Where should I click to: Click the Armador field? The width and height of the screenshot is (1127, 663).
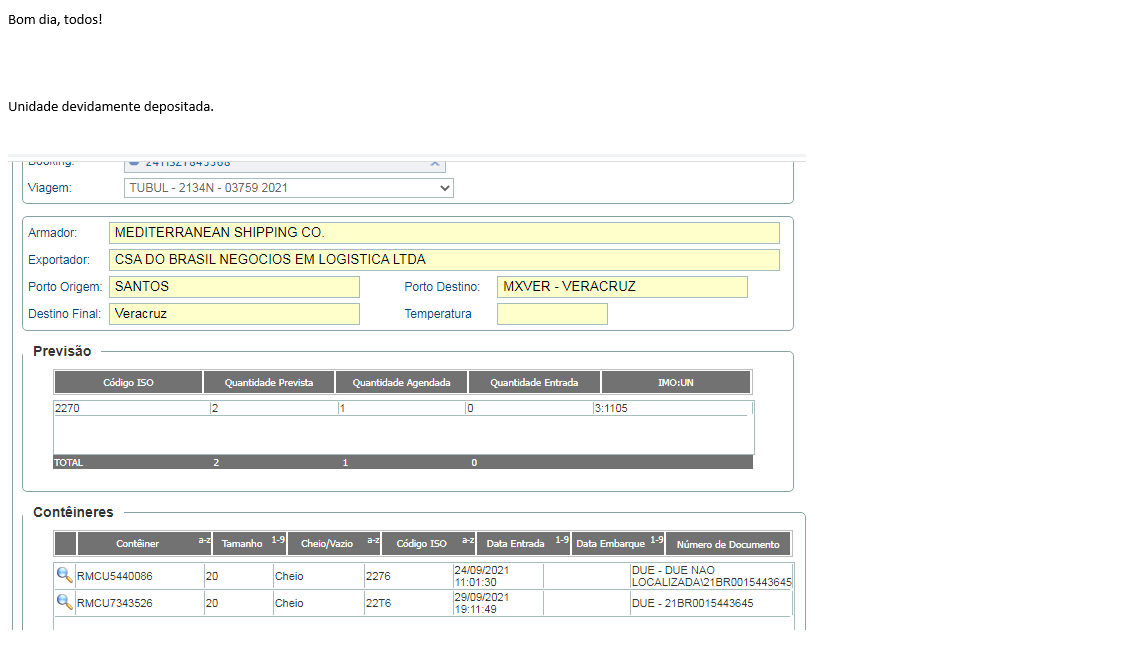444,233
